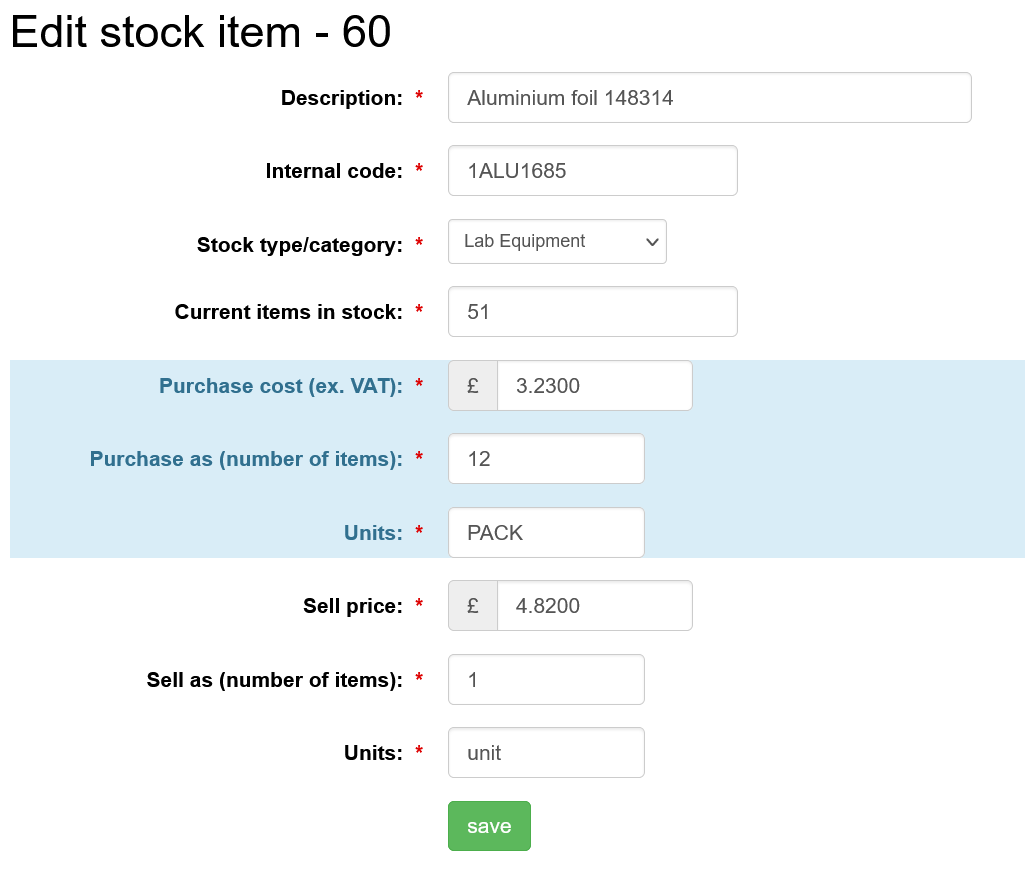This screenshot has height=889, width=1025.
Task: Click the £ symbol beside Sell price
Action: [x=473, y=606]
